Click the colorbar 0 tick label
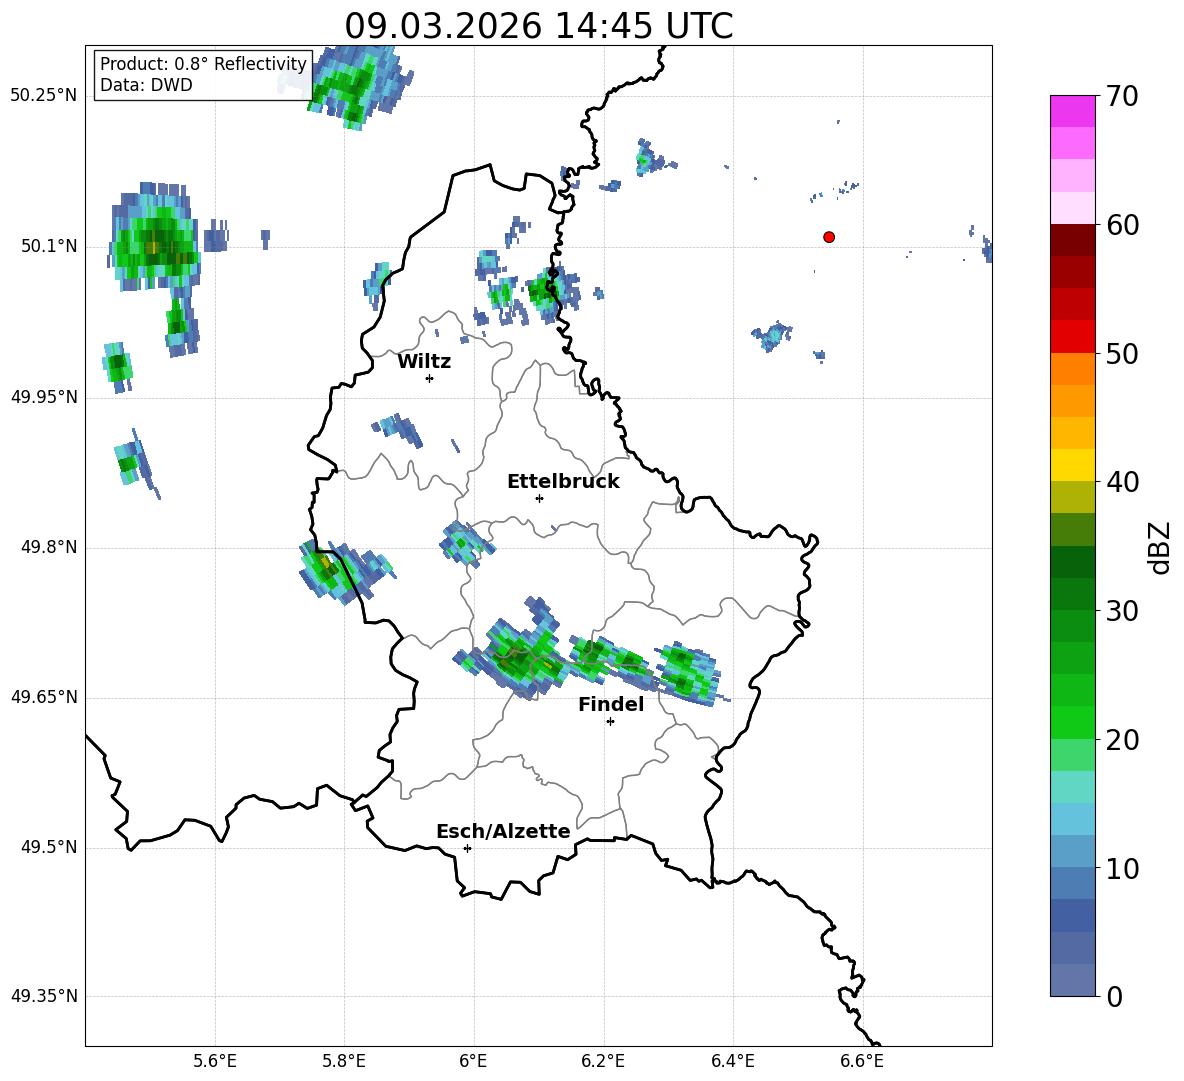Viewport: 1184px width, 1081px height. click(1114, 996)
